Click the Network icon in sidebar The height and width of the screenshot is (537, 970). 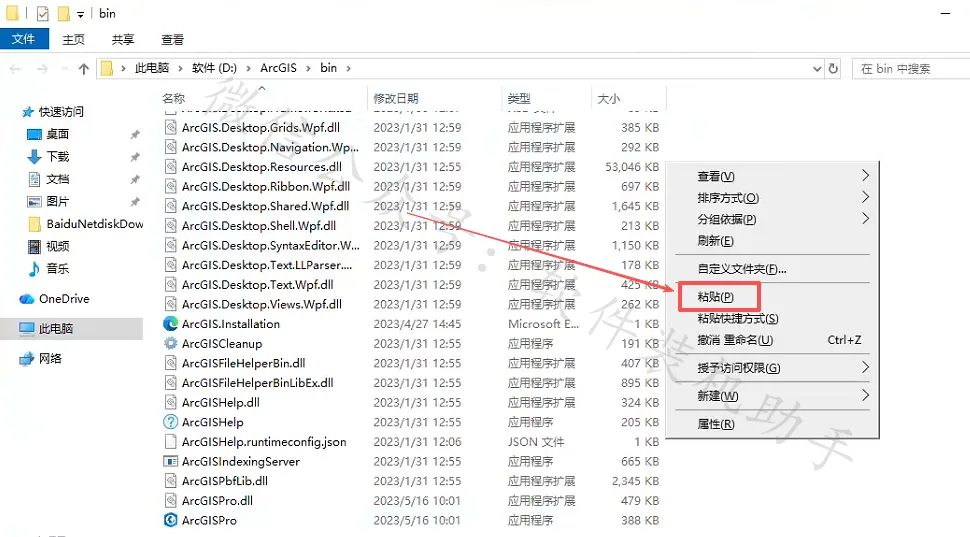[27, 358]
